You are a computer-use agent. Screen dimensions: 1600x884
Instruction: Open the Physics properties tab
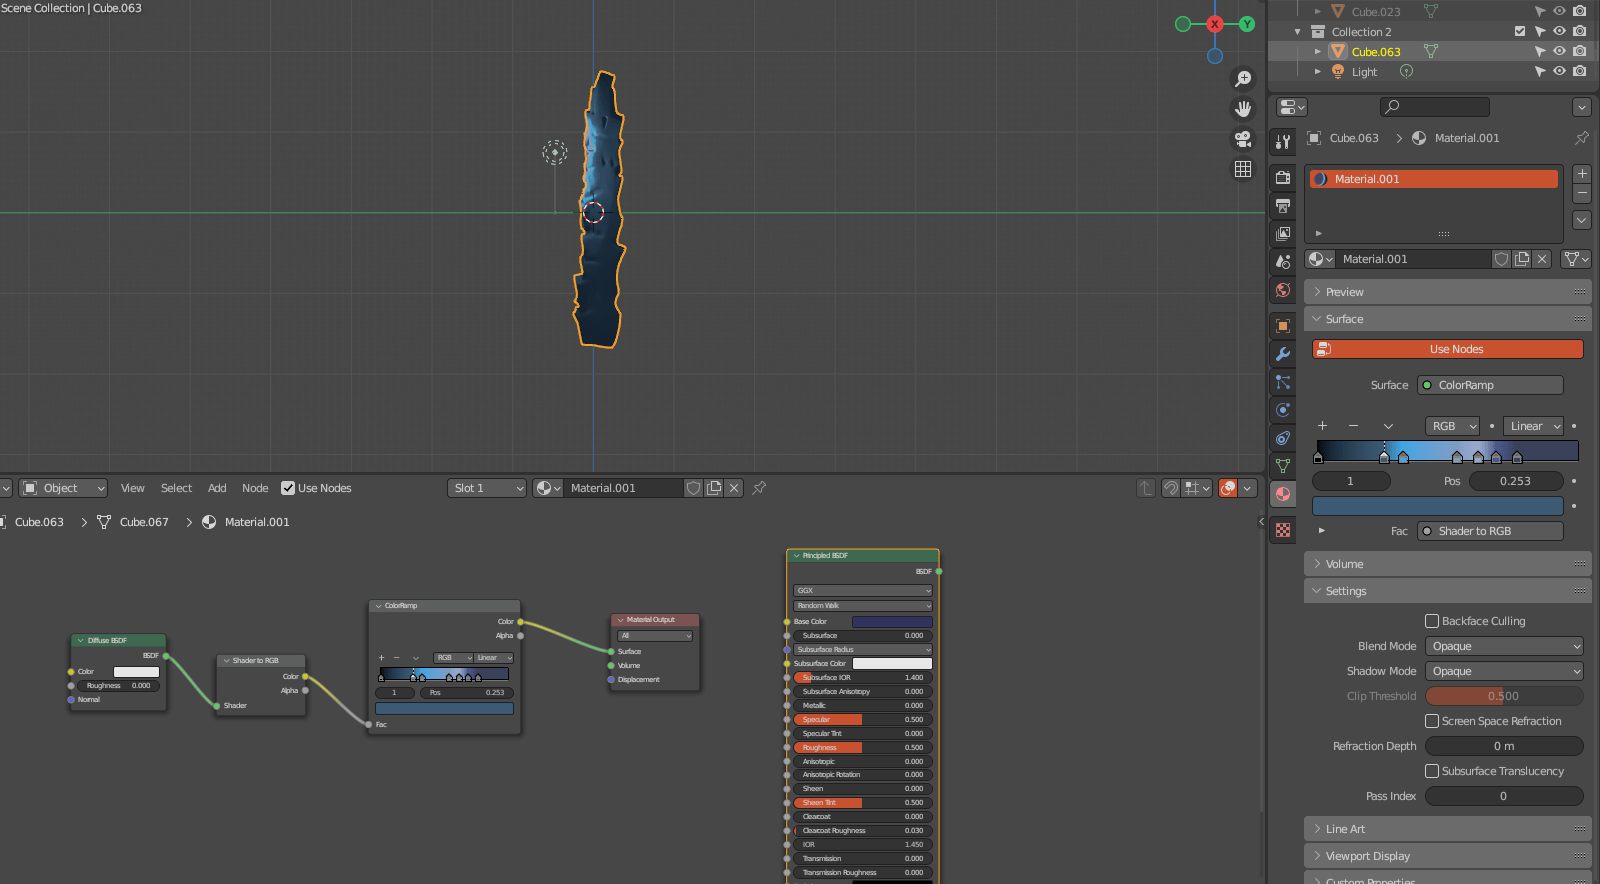1283,410
